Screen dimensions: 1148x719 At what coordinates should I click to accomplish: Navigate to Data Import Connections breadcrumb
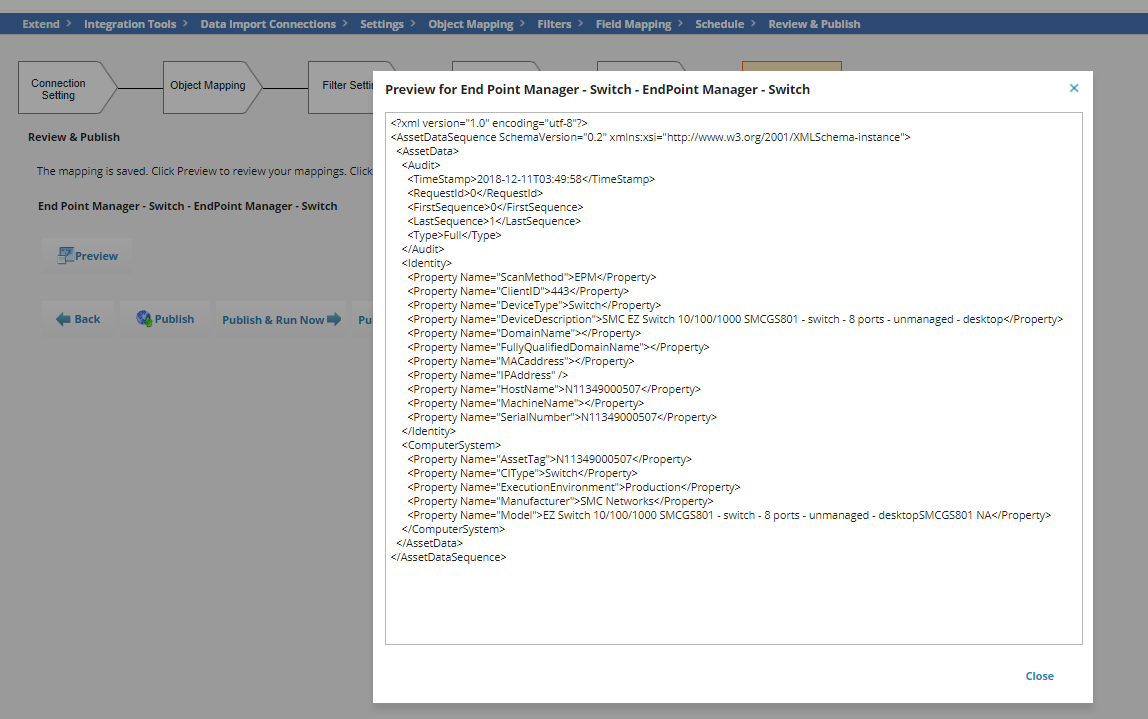pos(268,24)
